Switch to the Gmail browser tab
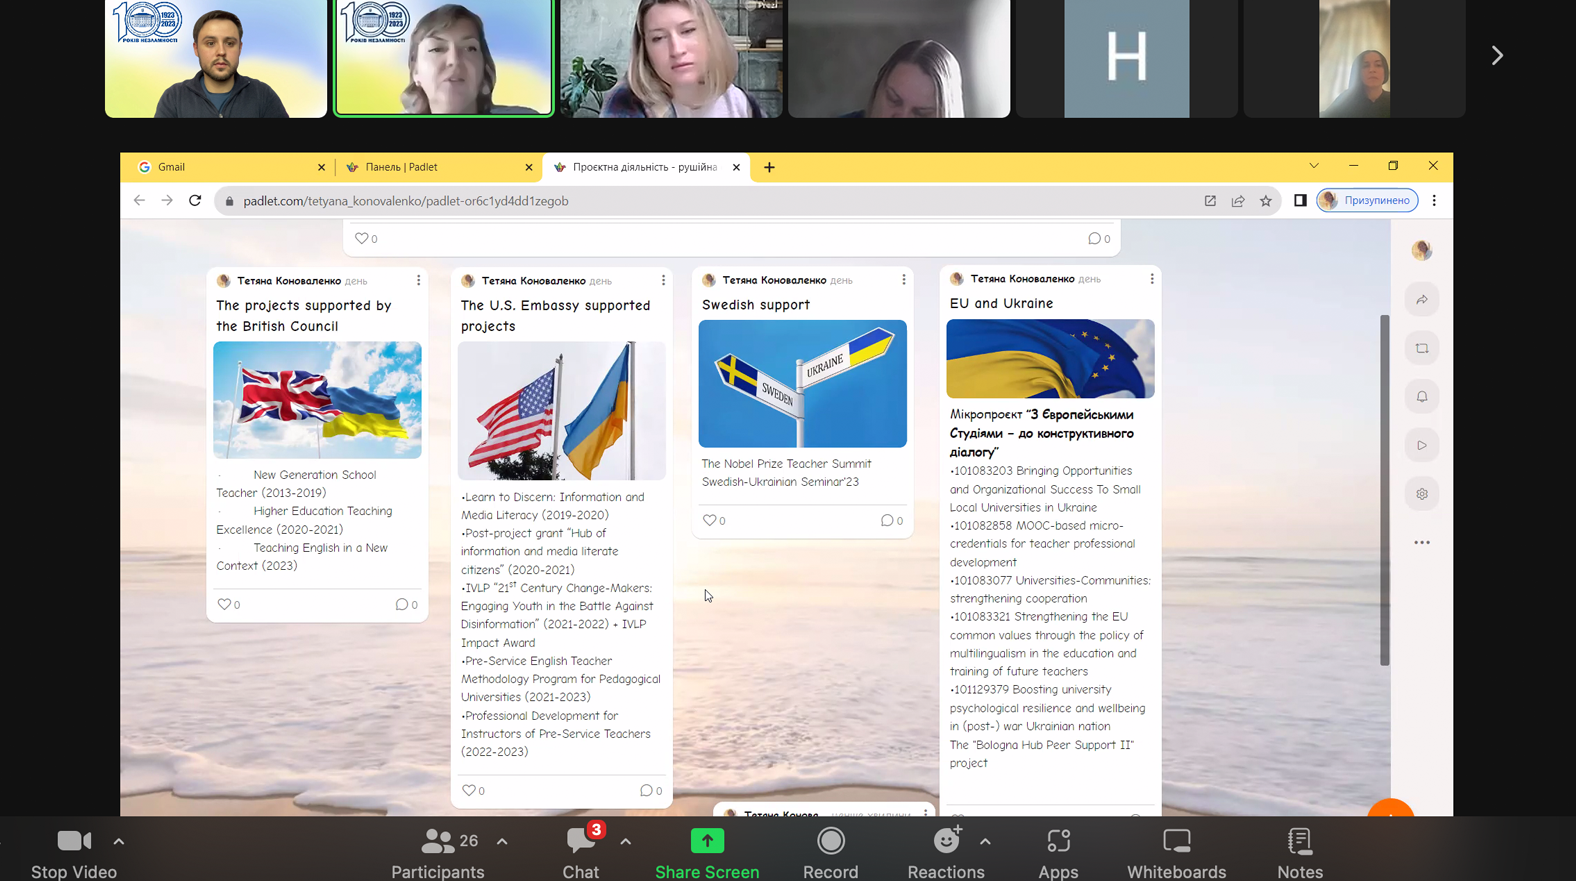This screenshot has height=881, width=1576. pyautogui.click(x=226, y=167)
